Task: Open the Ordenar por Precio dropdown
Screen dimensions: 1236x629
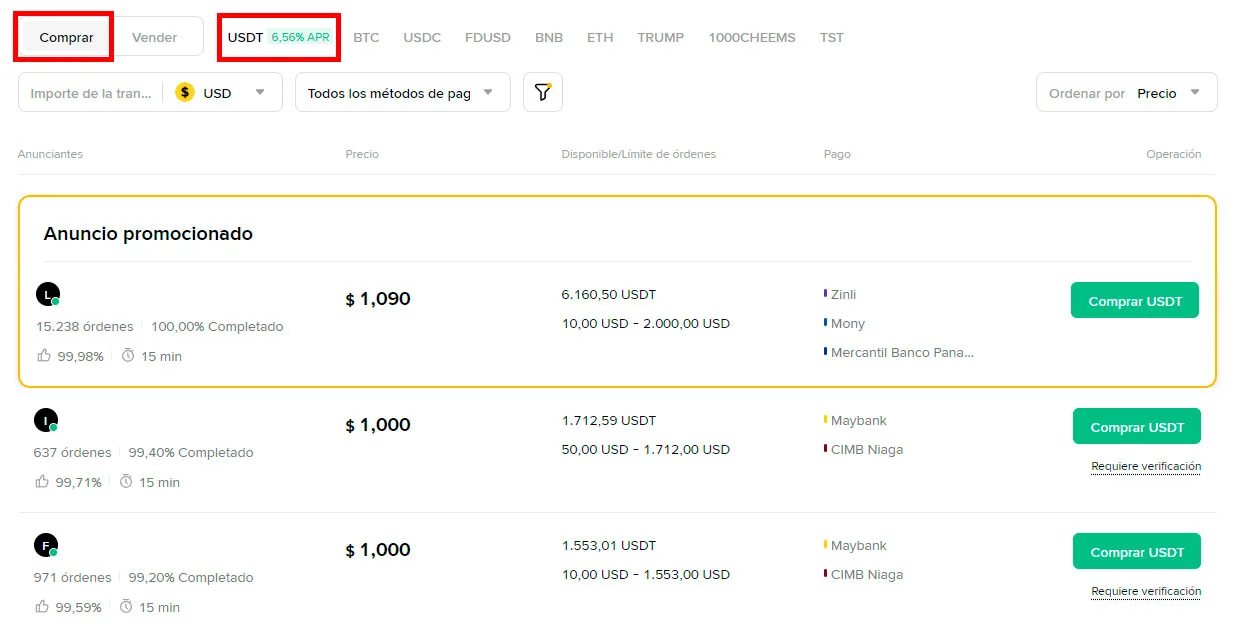Action: pos(1127,92)
